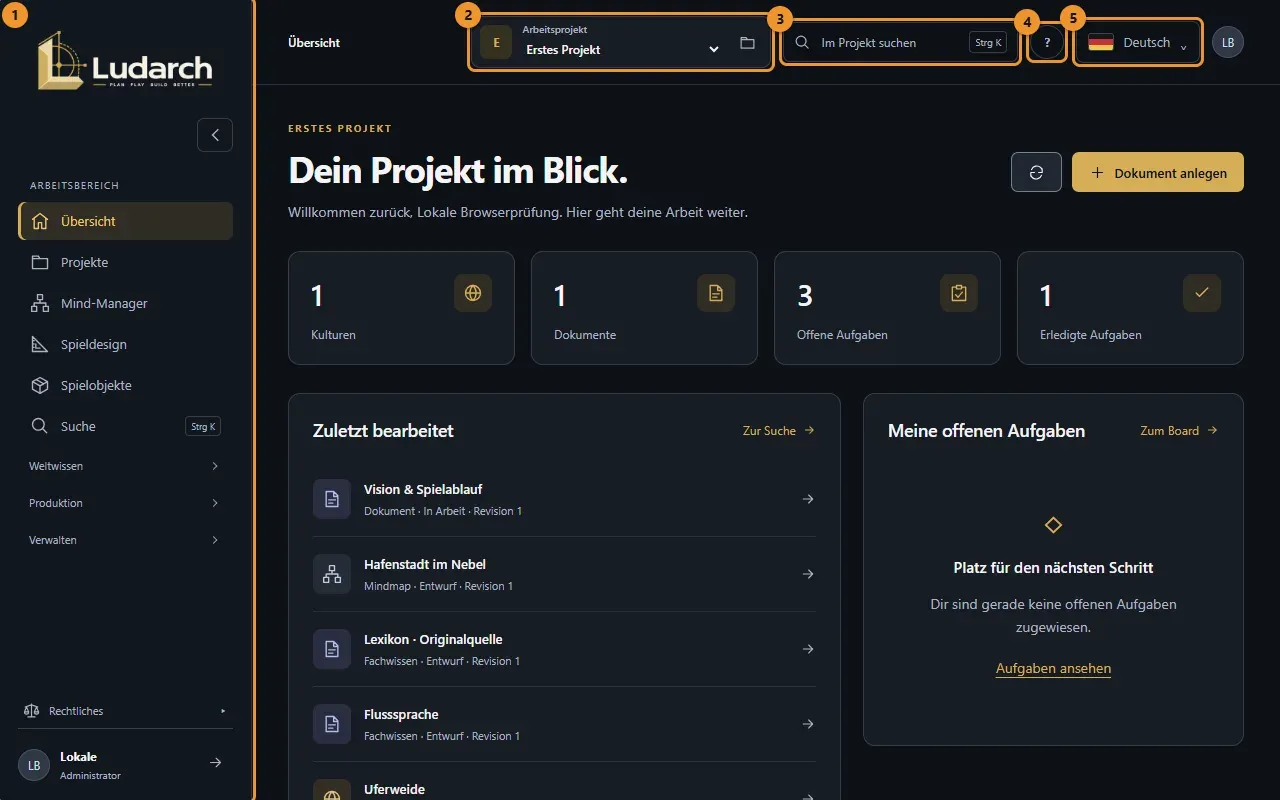Click the question mark help button
Screen dimensions: 1280x800
1047,43
